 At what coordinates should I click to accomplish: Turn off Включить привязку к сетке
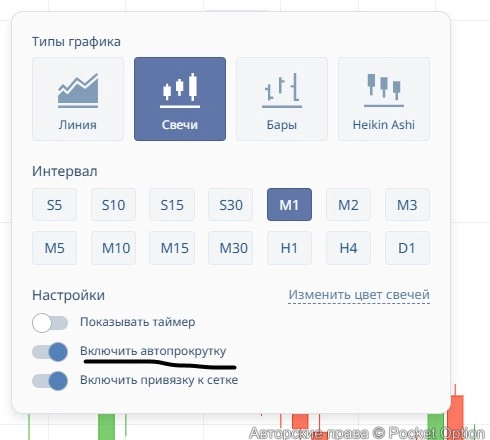click(50, 381)
